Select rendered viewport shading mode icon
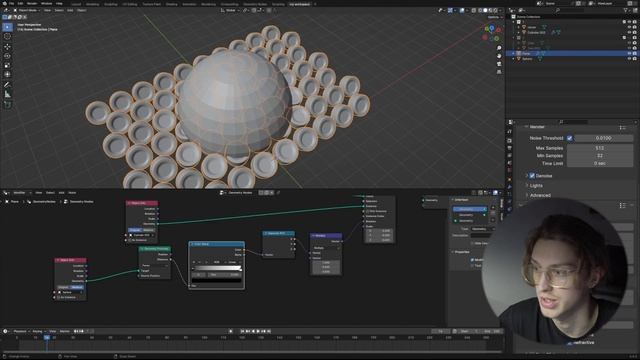 tap(495, 10)
